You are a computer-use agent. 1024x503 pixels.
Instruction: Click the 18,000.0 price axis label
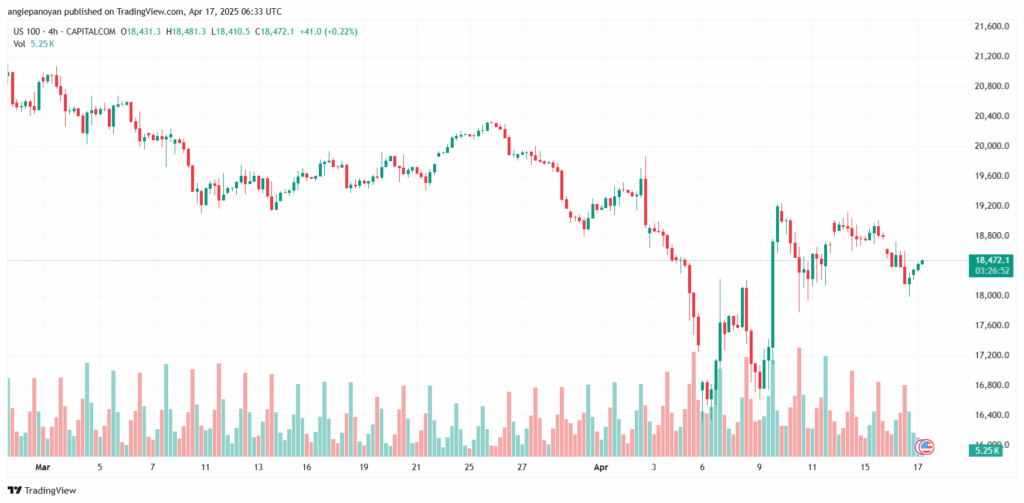pyautogui.click(x=994, y=296)
